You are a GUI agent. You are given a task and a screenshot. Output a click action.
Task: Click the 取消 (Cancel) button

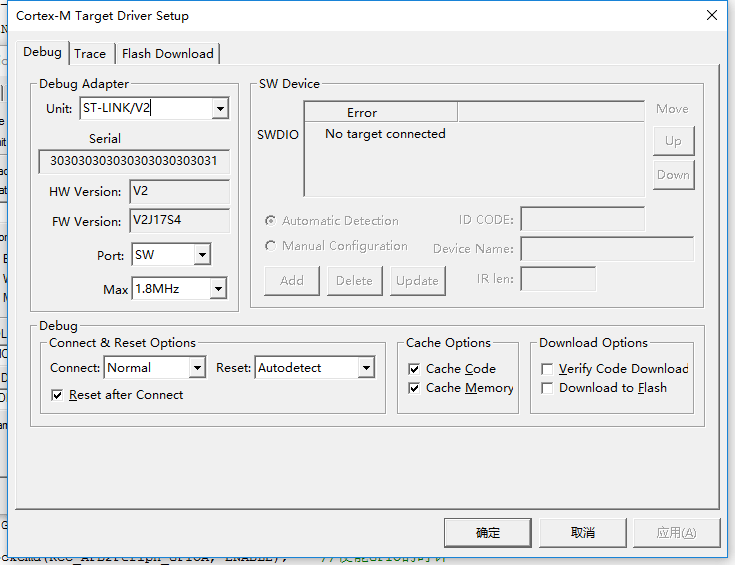tap(582, 533)
